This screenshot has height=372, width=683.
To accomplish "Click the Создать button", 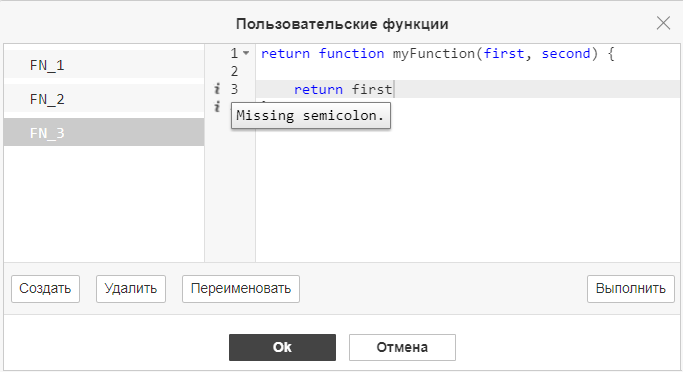I will 45,289.
